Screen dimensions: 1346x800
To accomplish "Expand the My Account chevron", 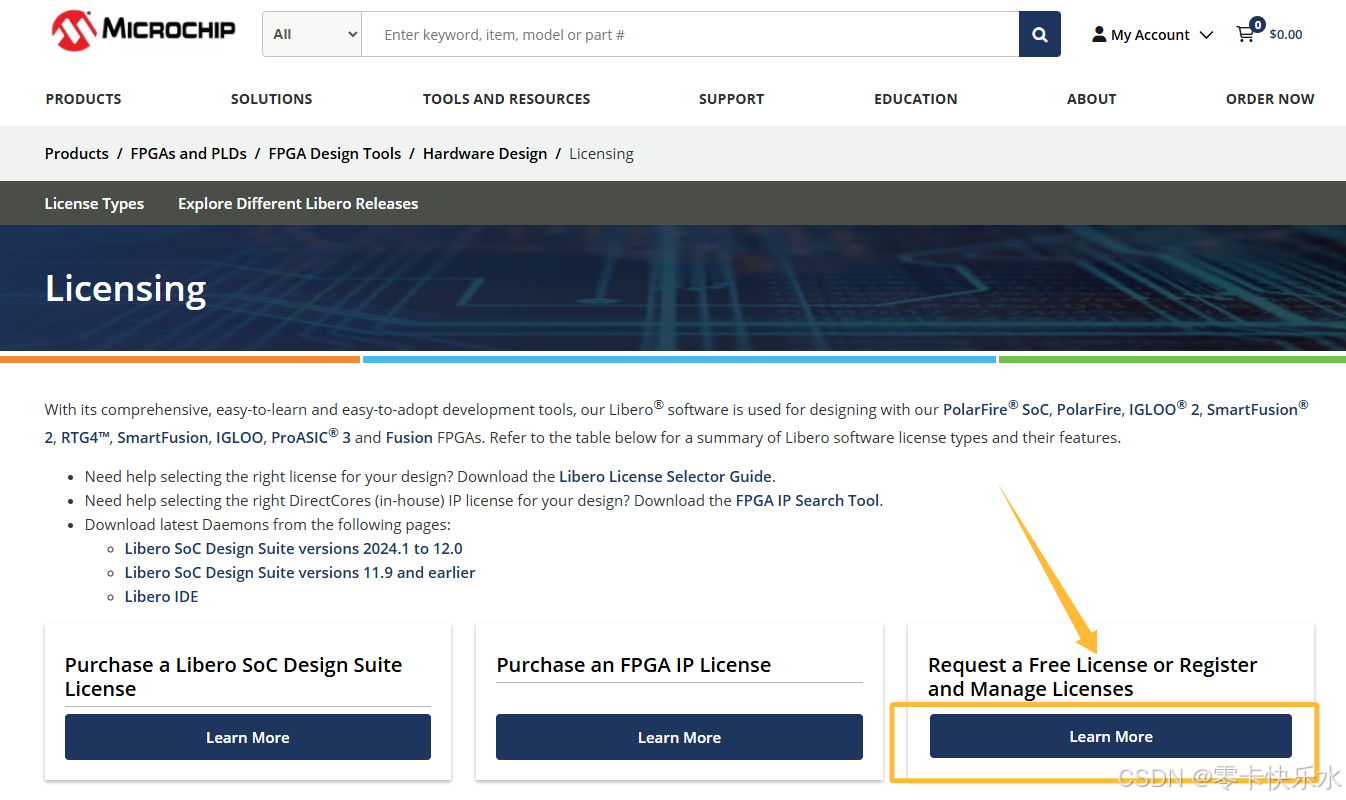I will pyautogui.click(x=1206, y=35).
